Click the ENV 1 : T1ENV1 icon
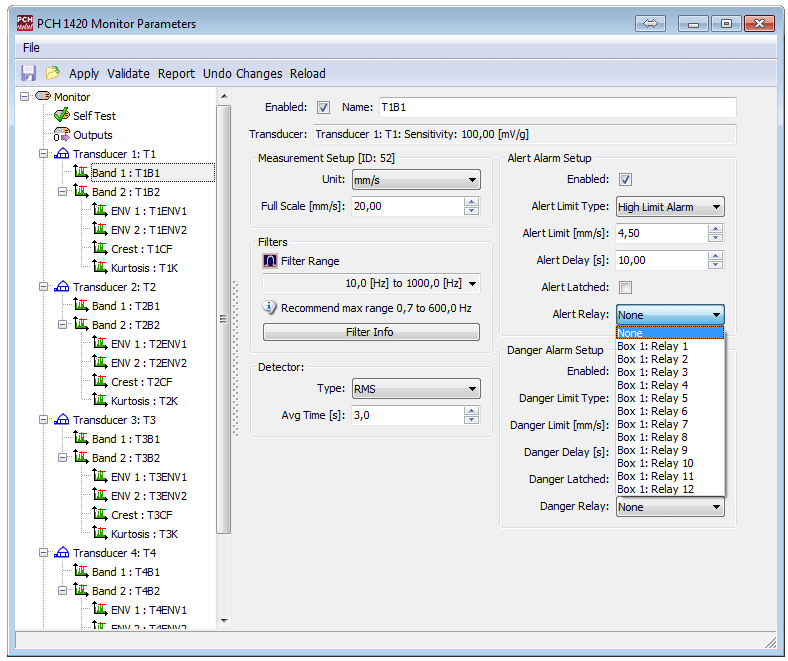Image resolution: width=788 pixels, height=661 pixels. [100, 210]
